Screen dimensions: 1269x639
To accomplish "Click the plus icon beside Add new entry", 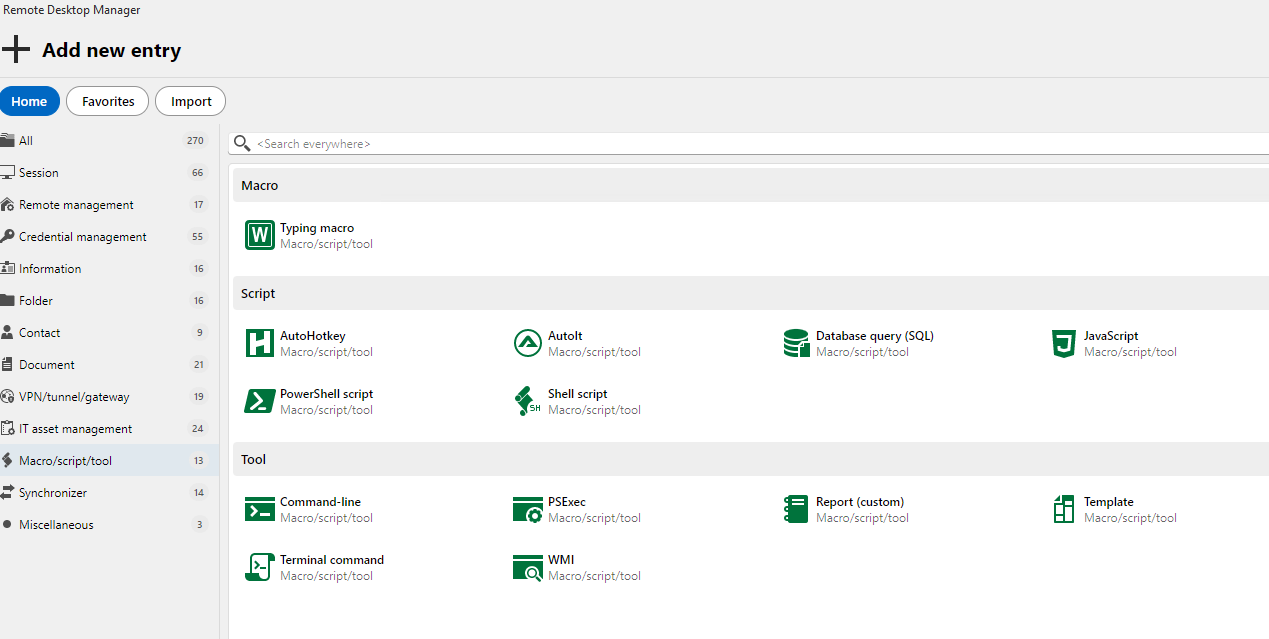I will (16, 49).
